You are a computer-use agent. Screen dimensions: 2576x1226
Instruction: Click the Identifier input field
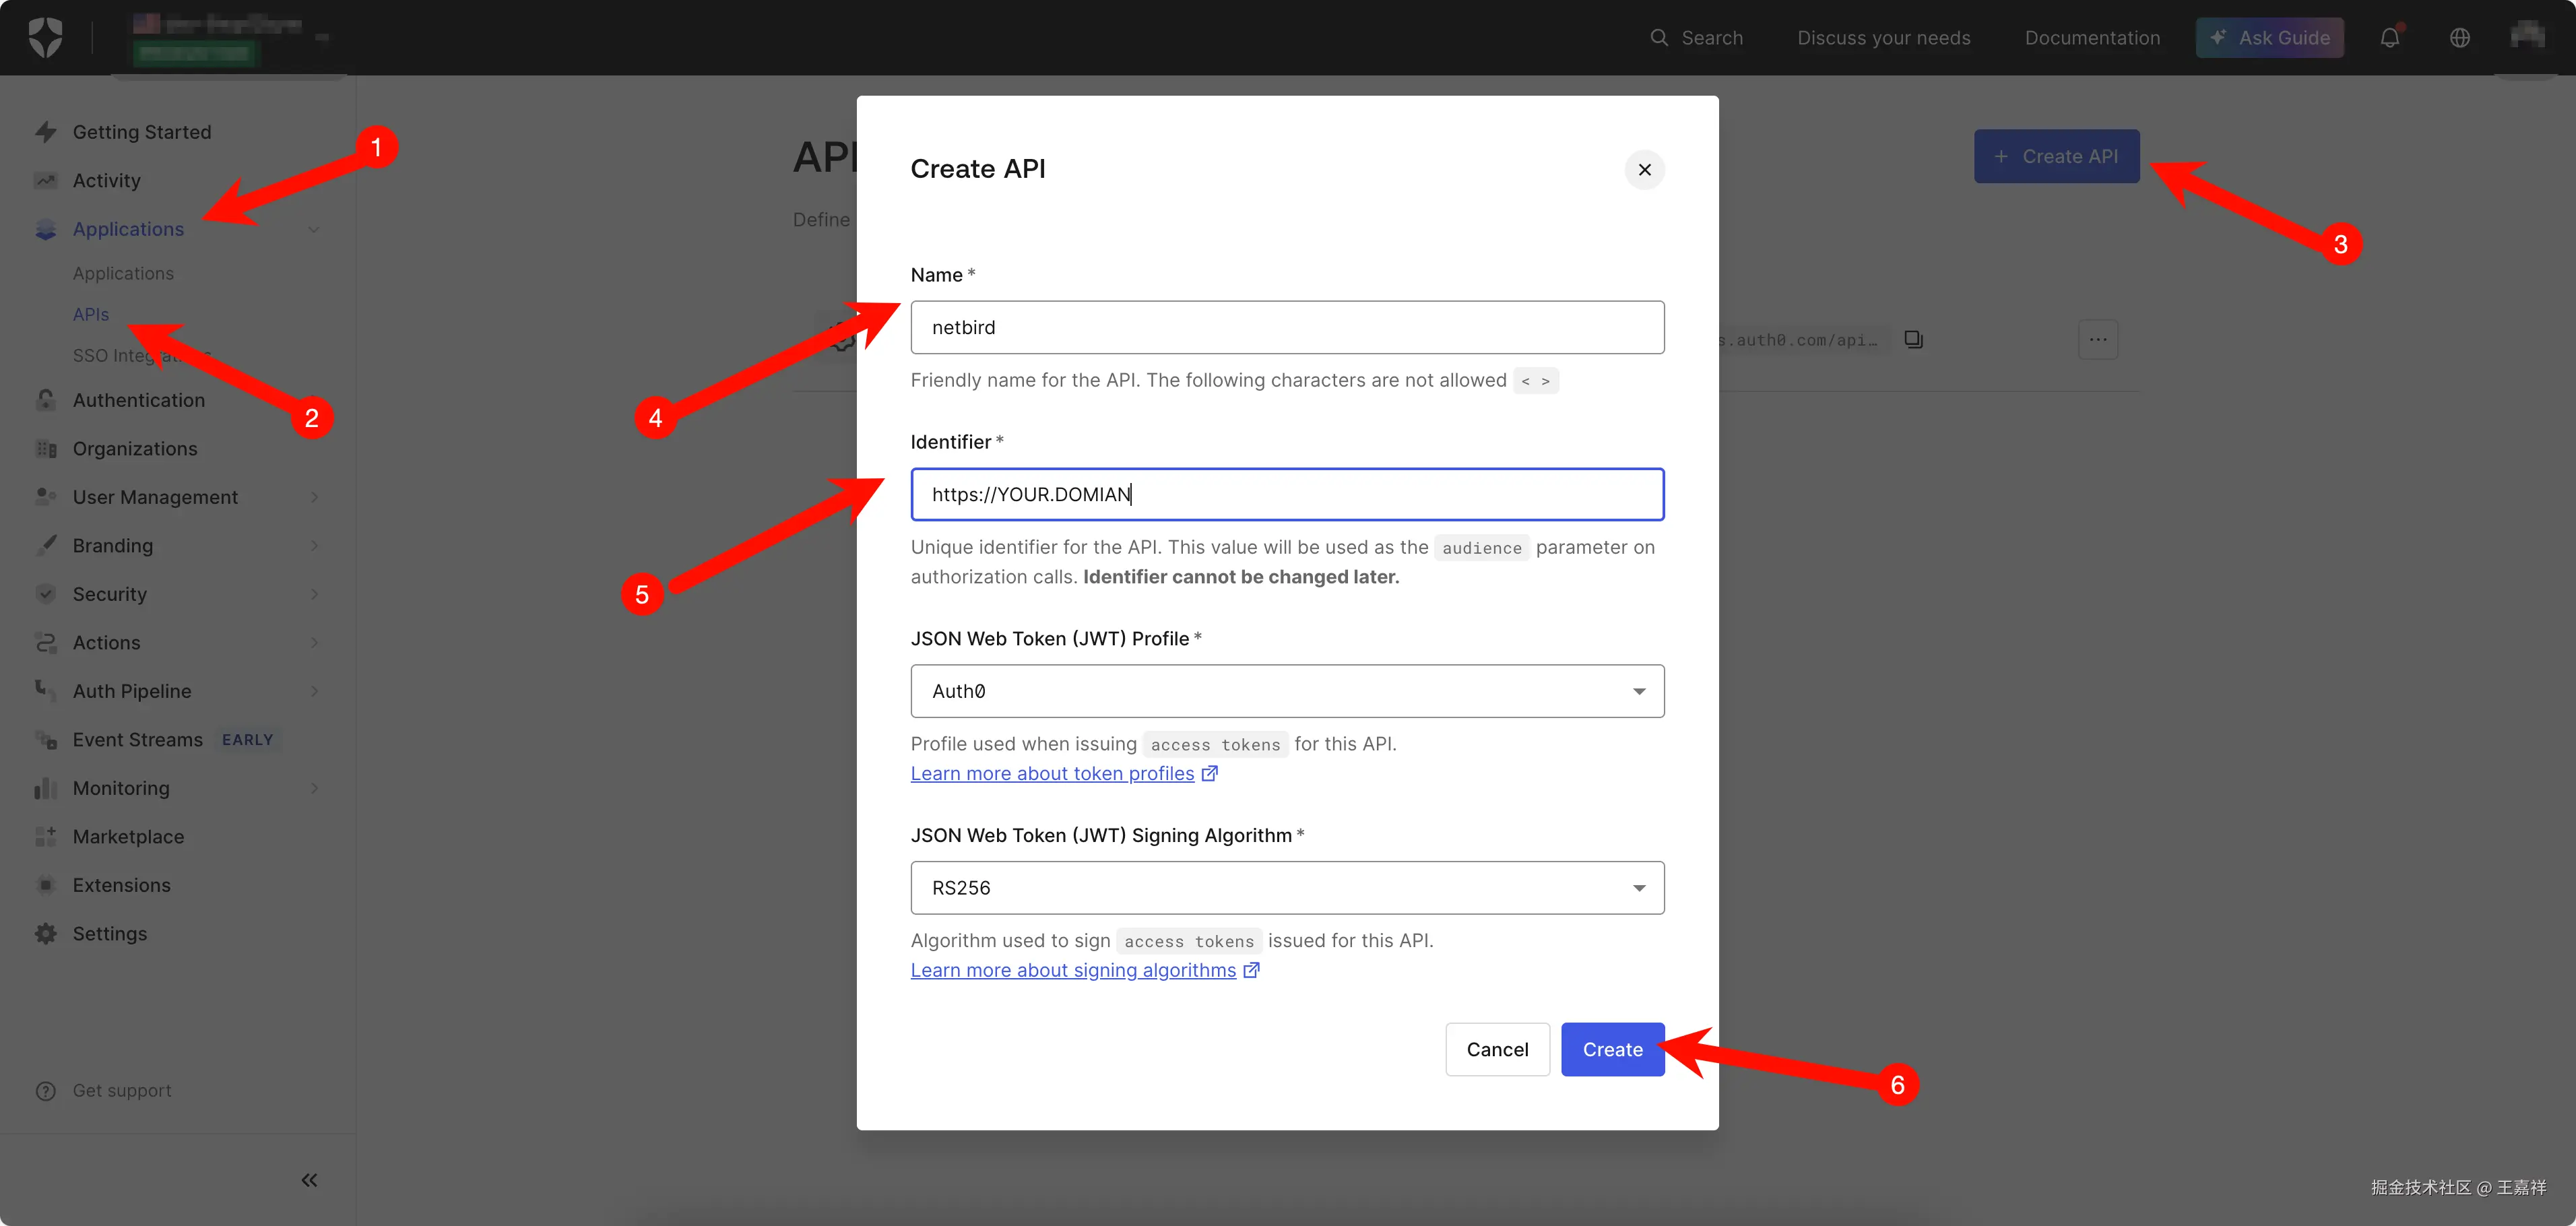pos(1286,494)
